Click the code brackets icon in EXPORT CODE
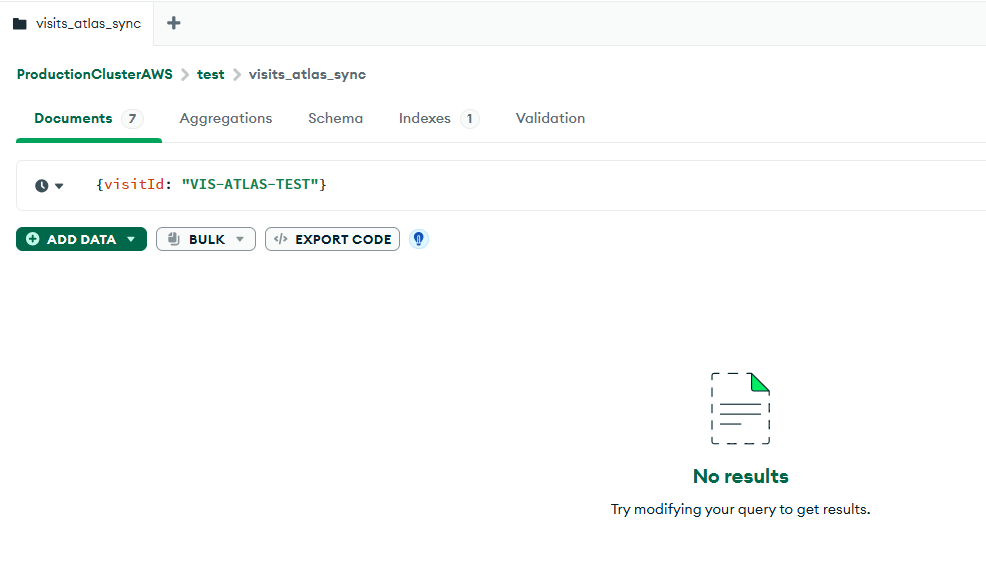Viewport: 986px width, 586px height. [x=281, y=239]
